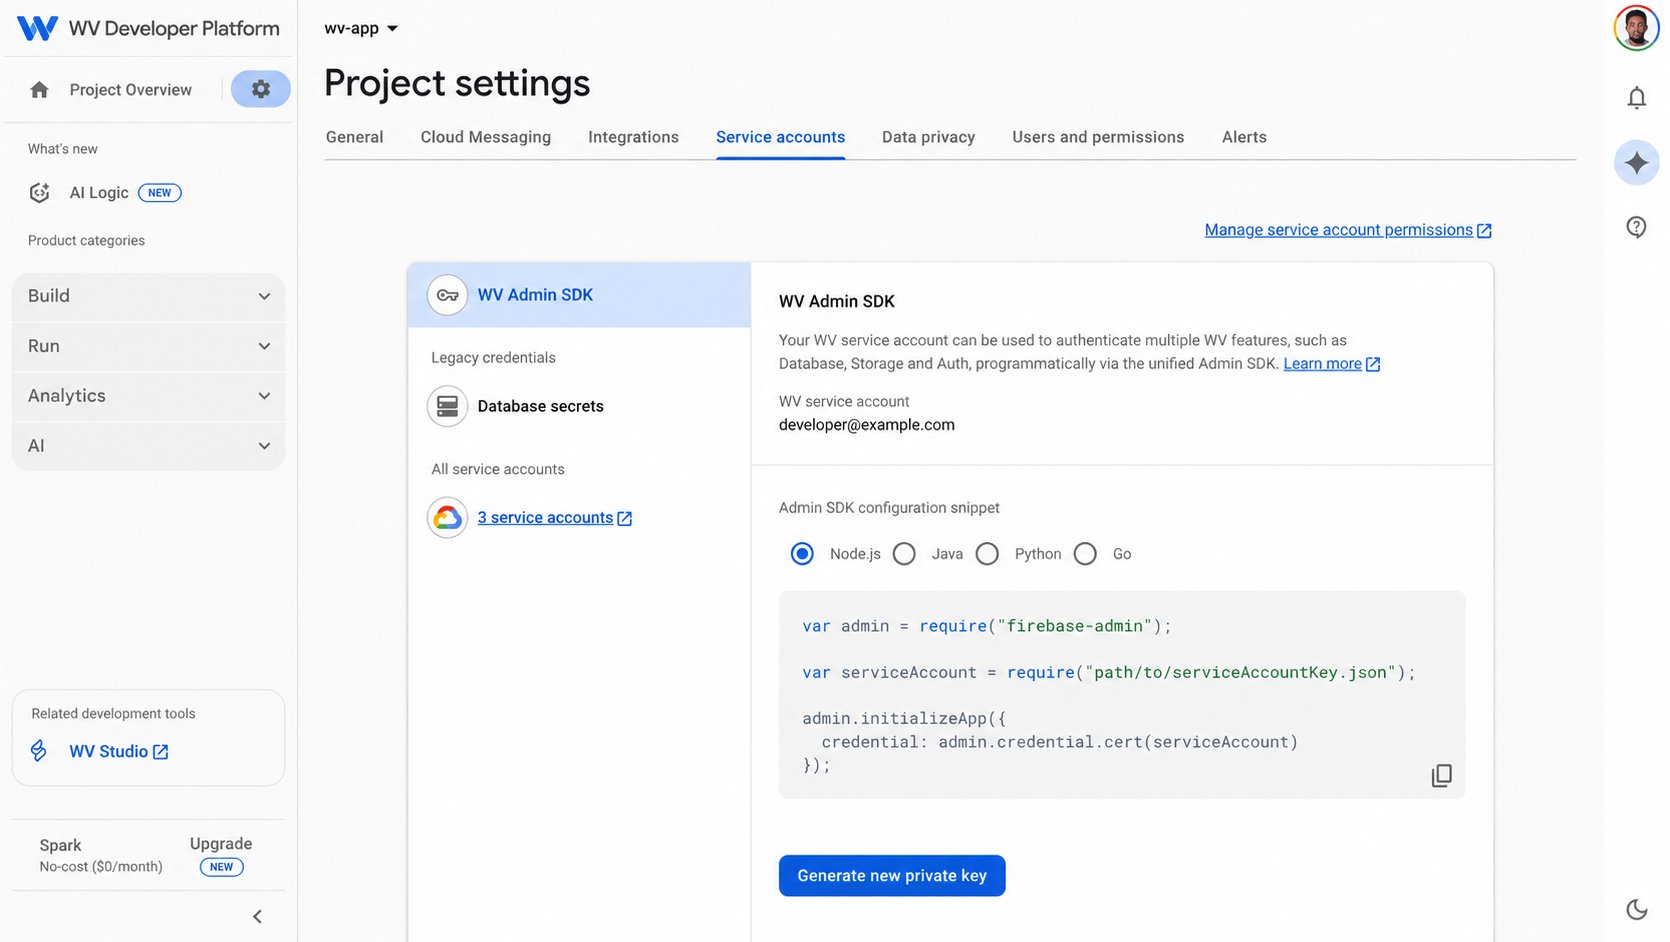
Task: Expand the Build category
Action: (148, 296)
